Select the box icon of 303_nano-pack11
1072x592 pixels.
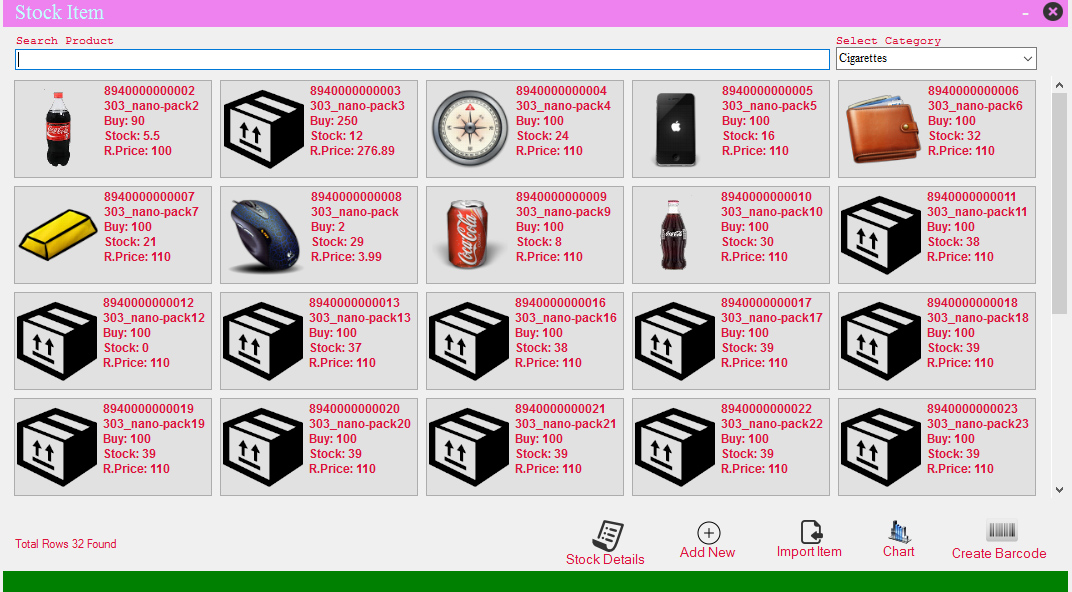coord(881,235)
